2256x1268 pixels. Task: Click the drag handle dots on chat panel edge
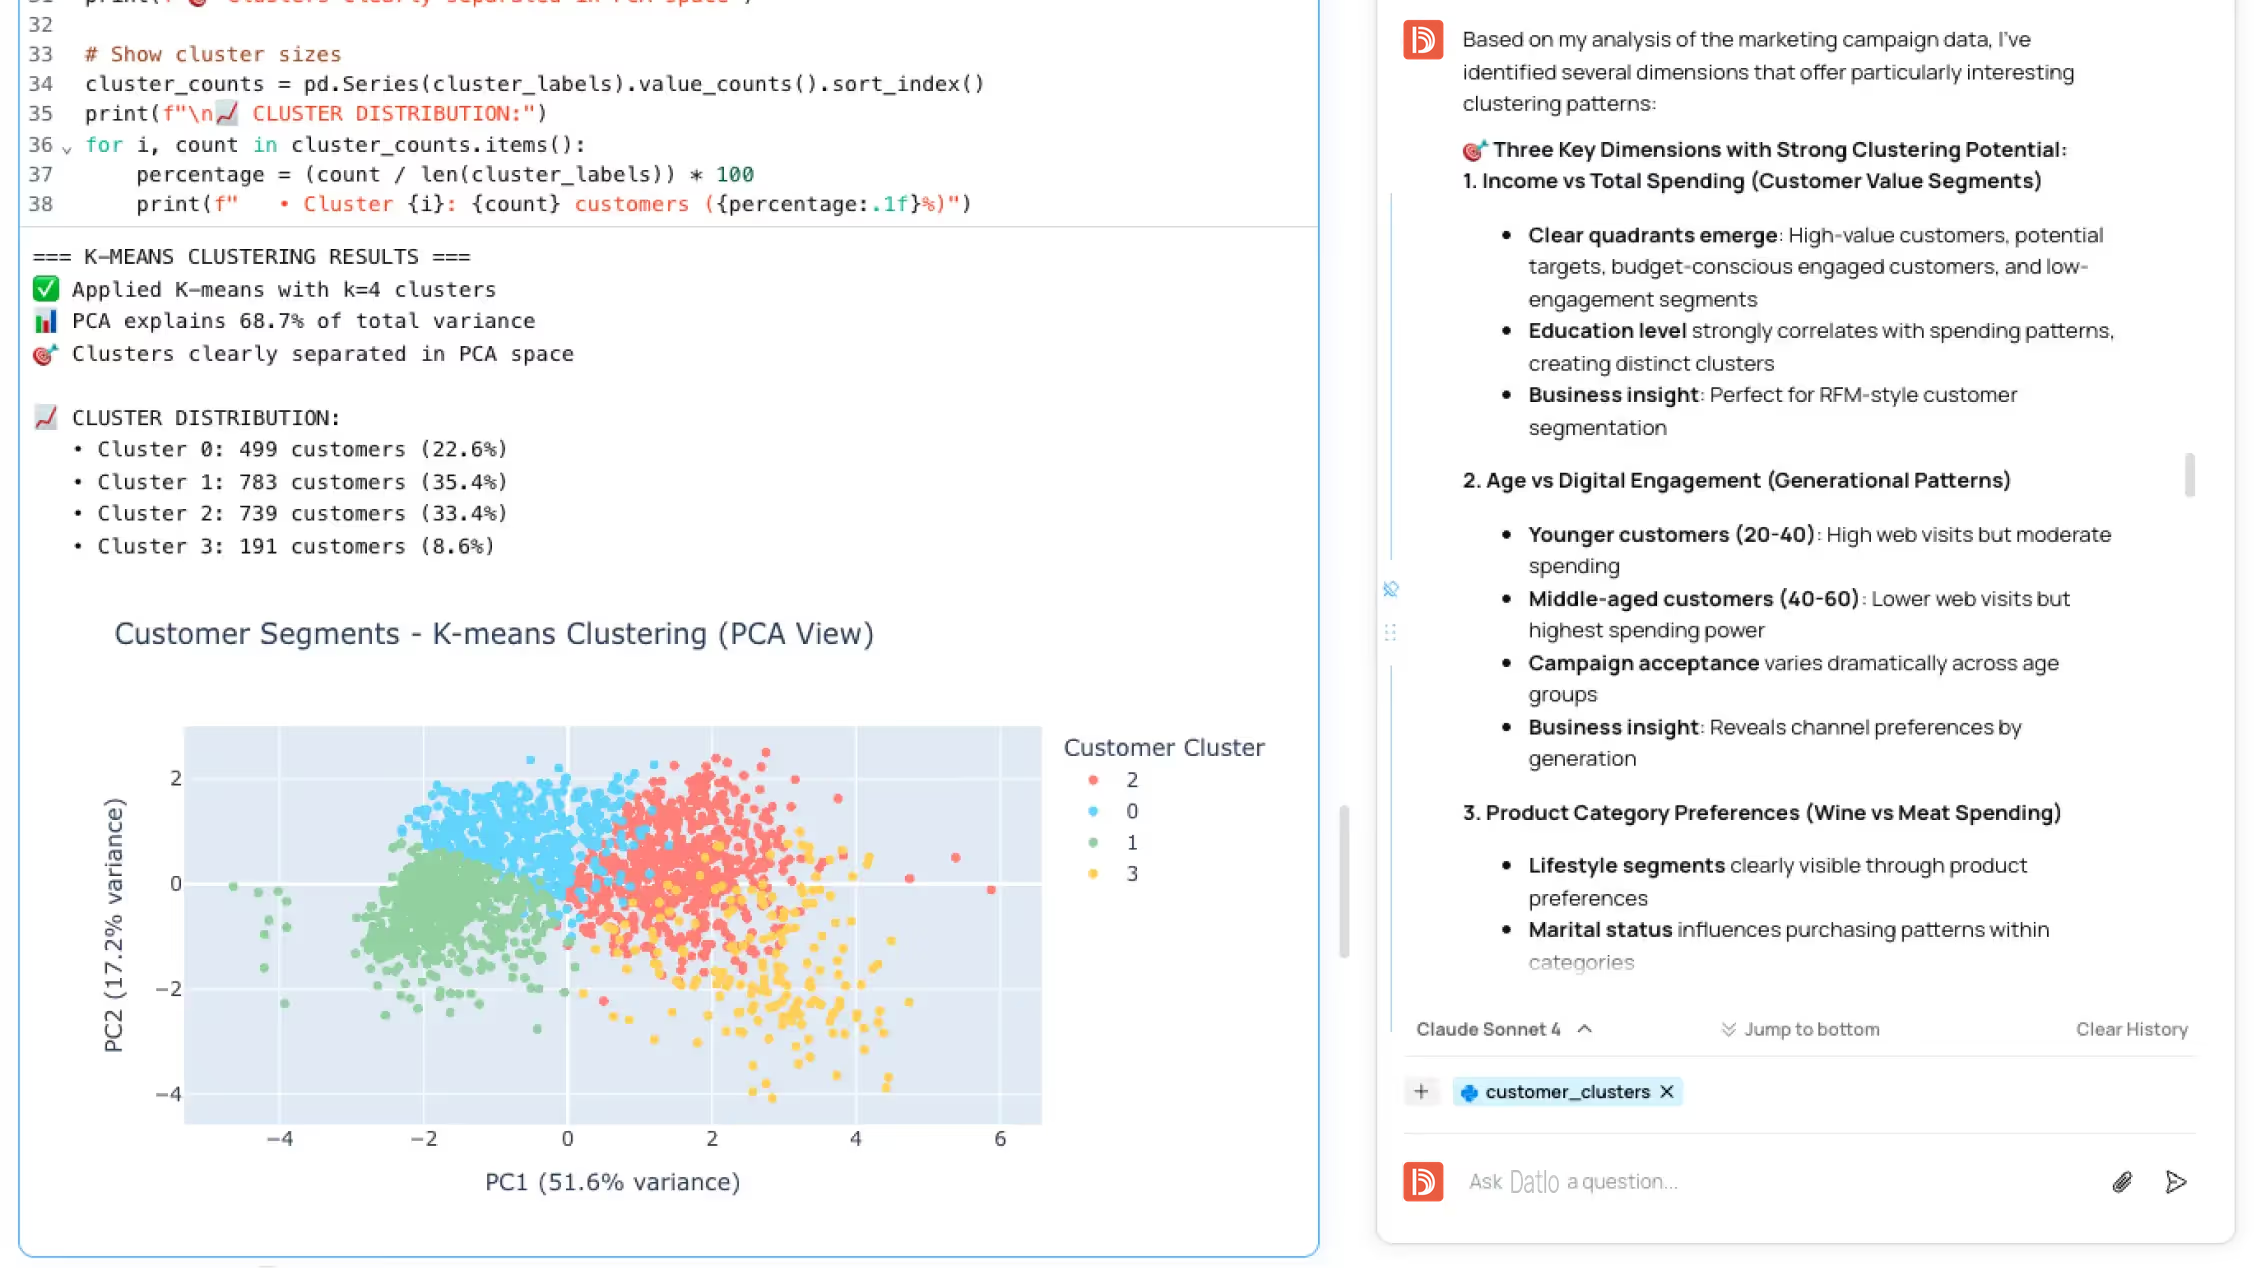point(1390,632)
